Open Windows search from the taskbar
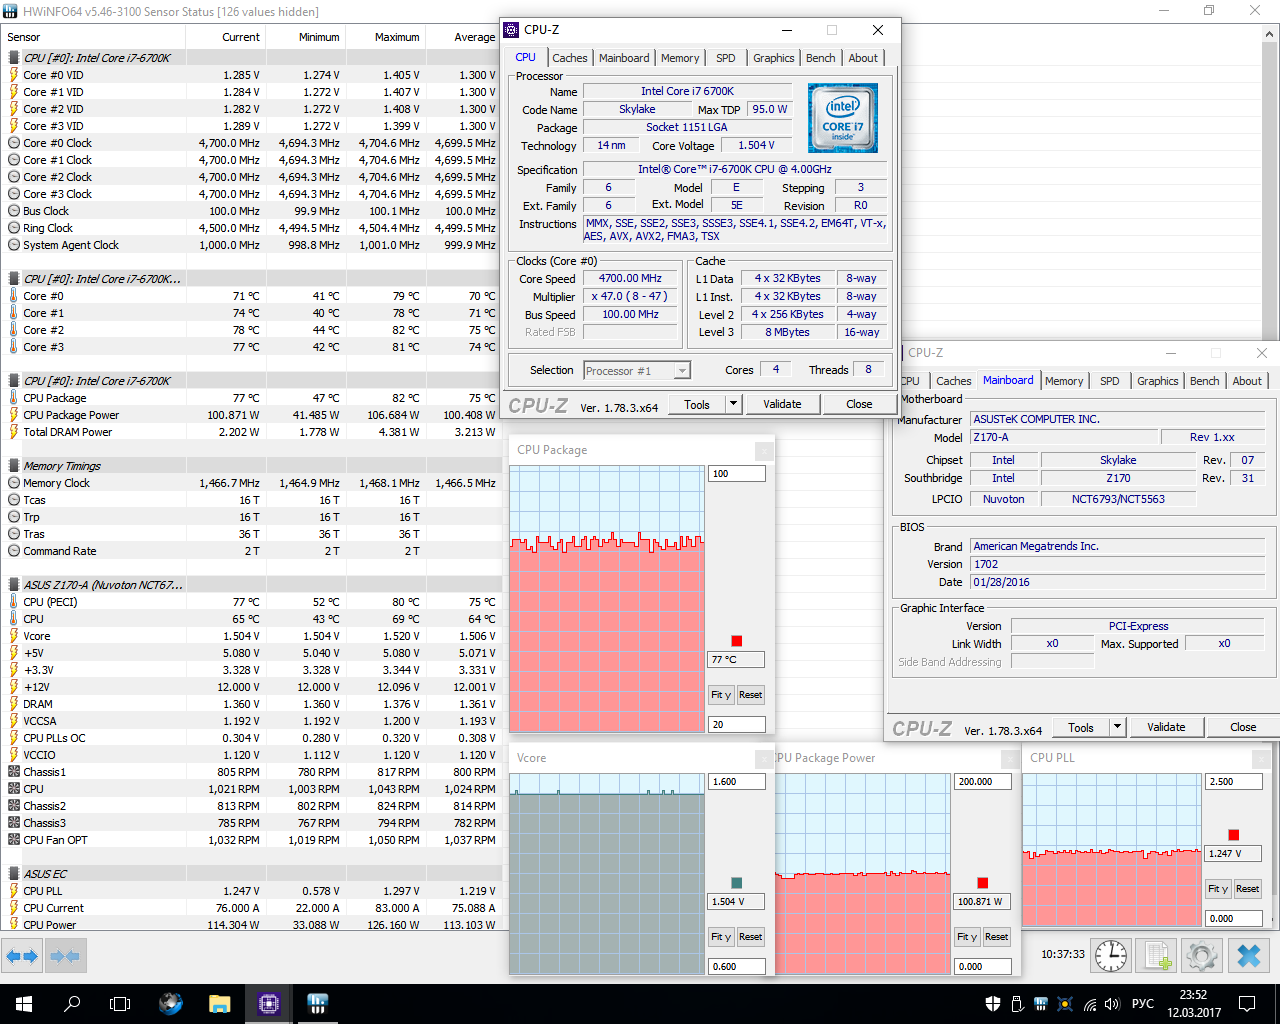This screenshot has width=1280, height=1024. click(72, 1004)
